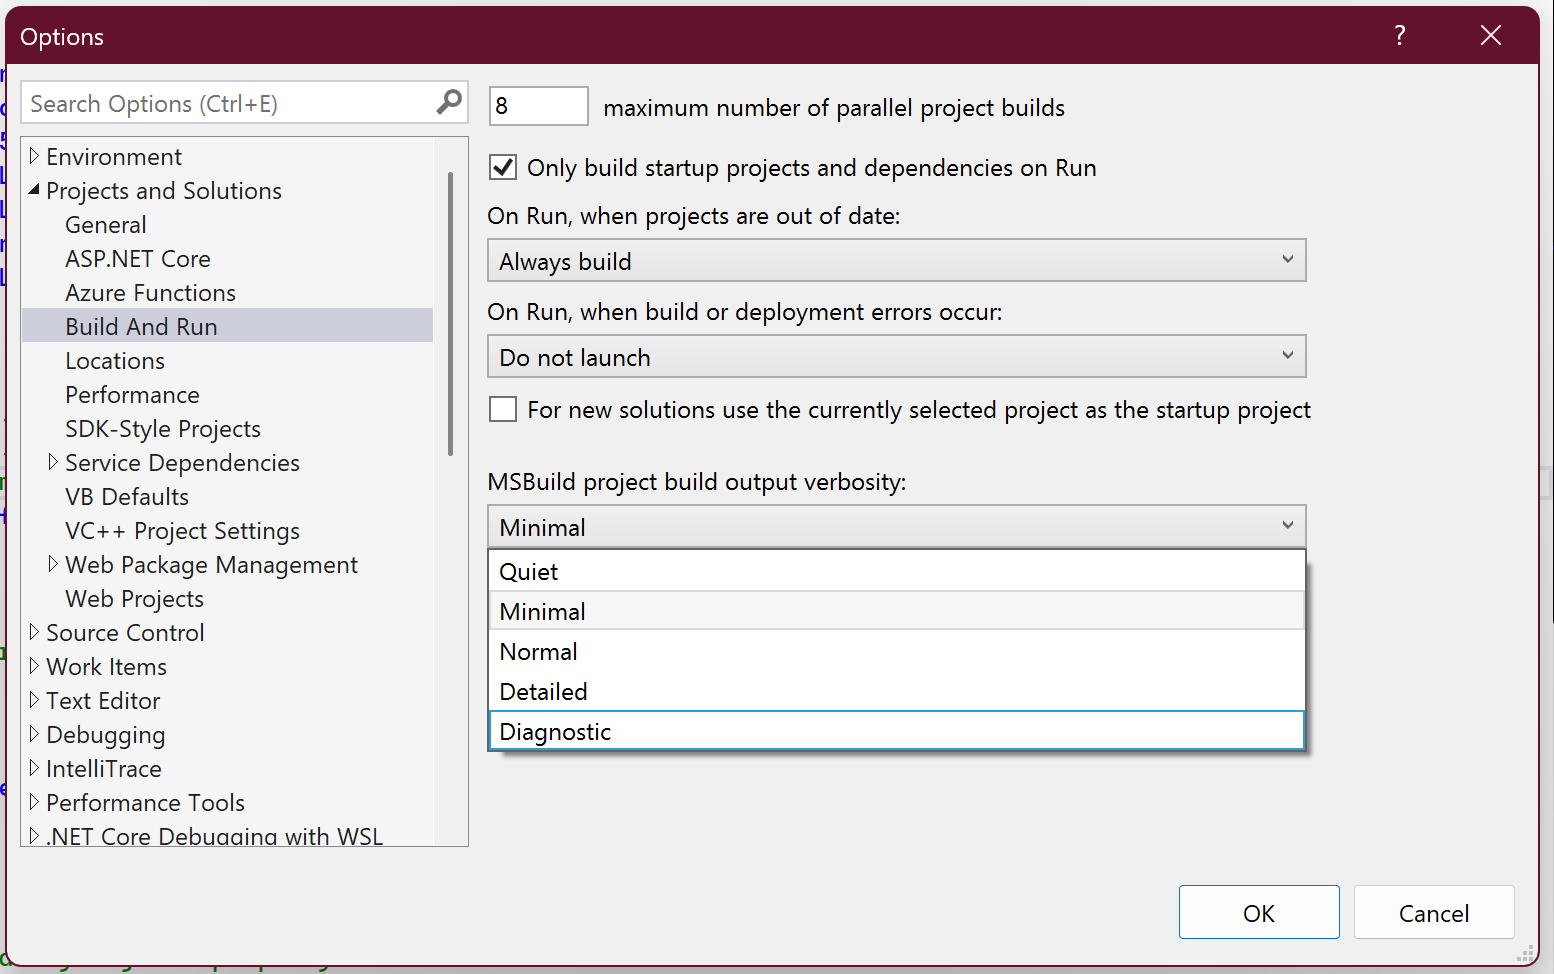Expand the Environment section

click(35, 156)
